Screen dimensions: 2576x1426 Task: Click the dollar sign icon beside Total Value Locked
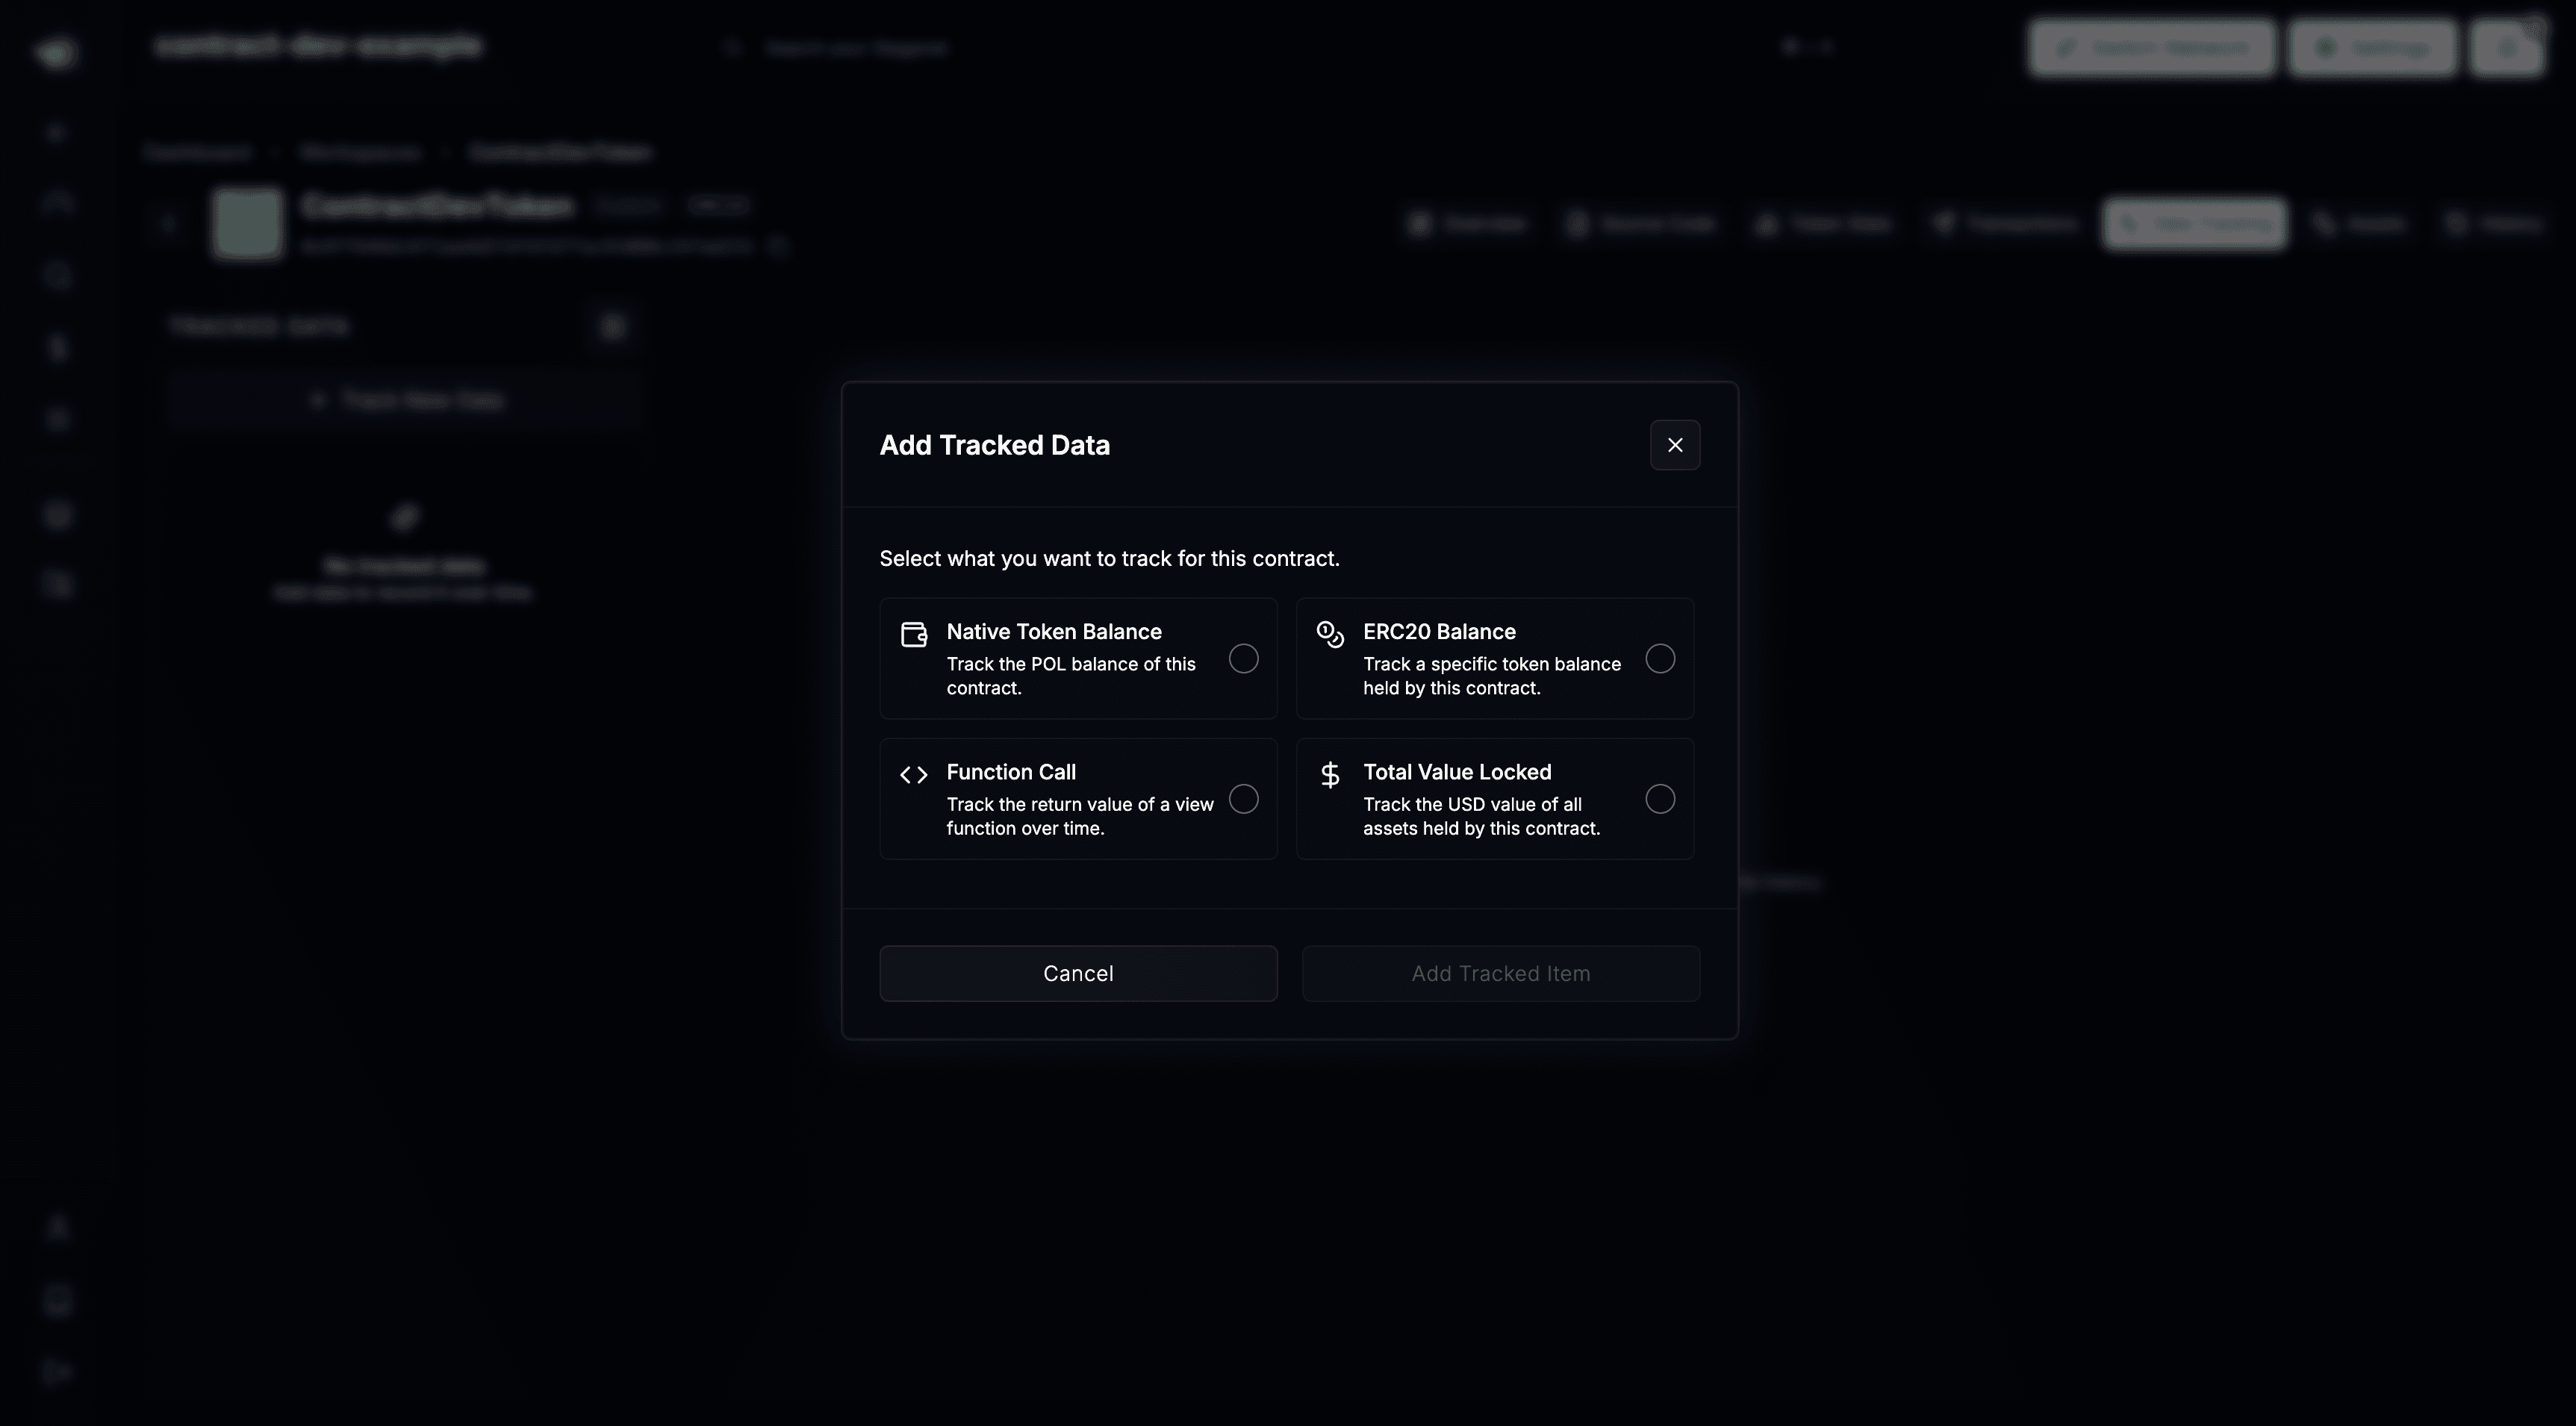coord(1330,774)
